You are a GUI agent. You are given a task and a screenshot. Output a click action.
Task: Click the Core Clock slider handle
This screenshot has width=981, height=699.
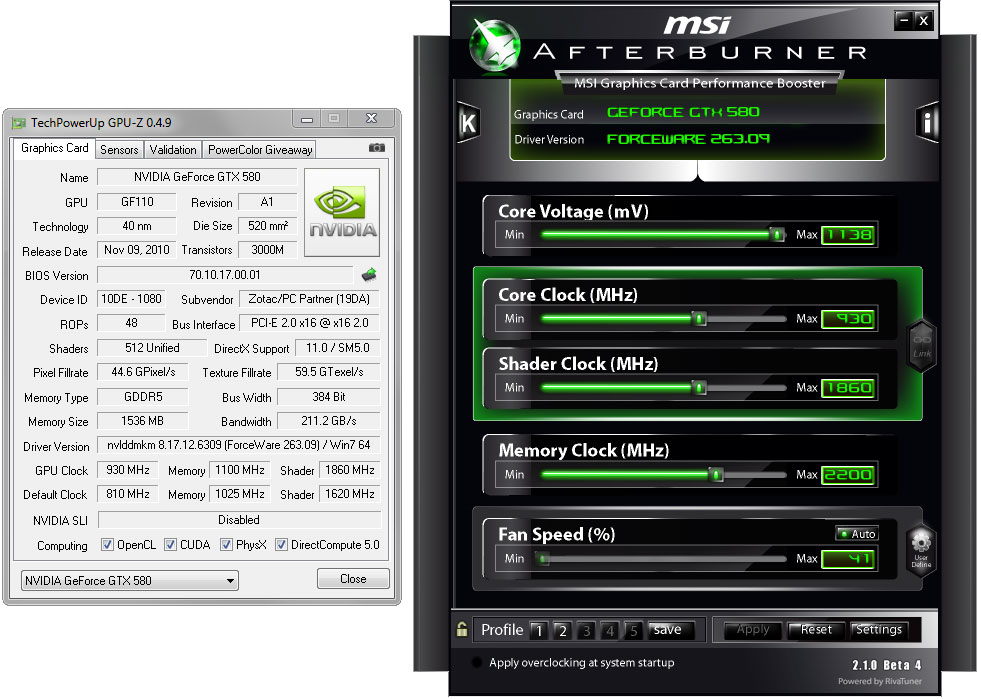[699, 319]
